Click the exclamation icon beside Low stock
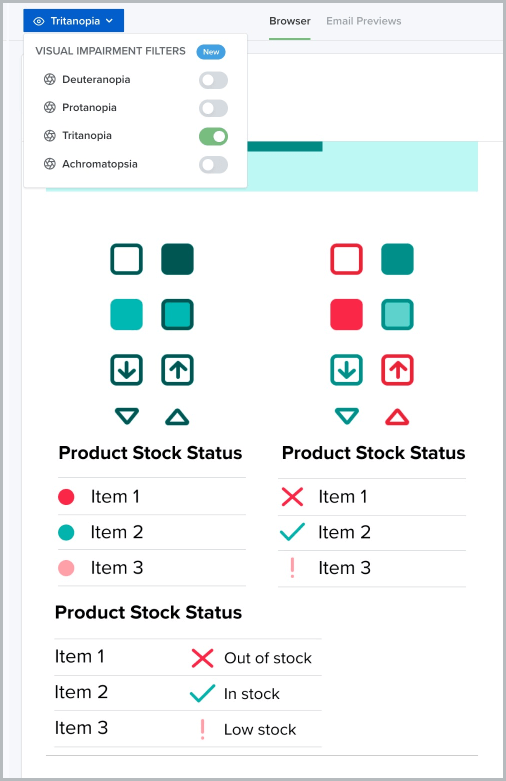The image size is (506, 781). (202, 729)
